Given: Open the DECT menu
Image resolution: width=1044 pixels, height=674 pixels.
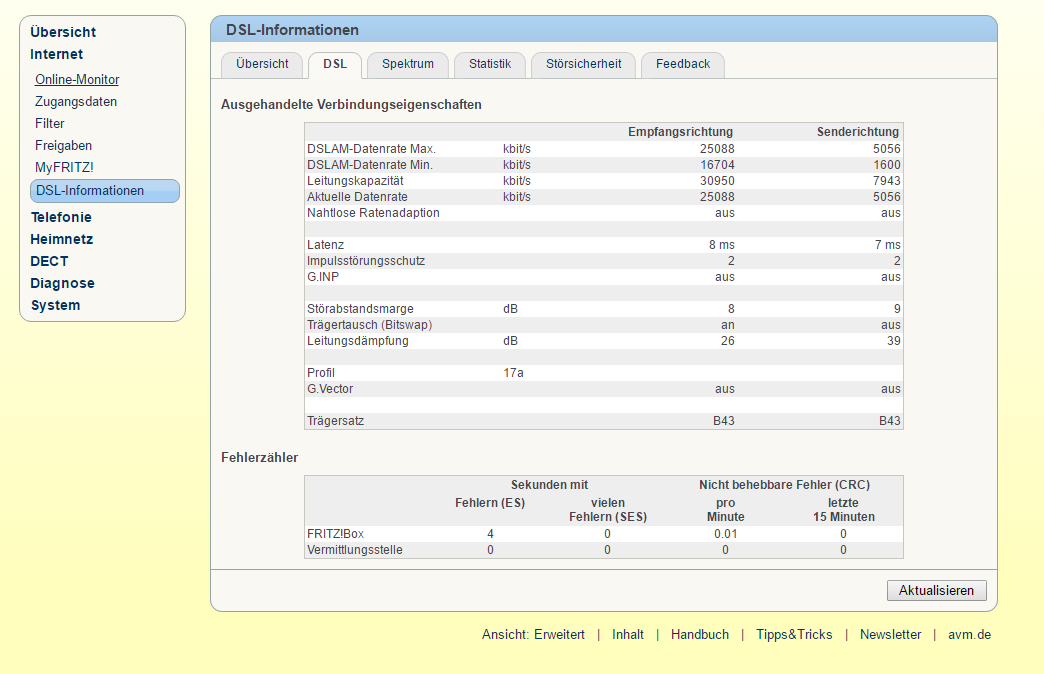Looking at the screenshot, I should (49, 261).
